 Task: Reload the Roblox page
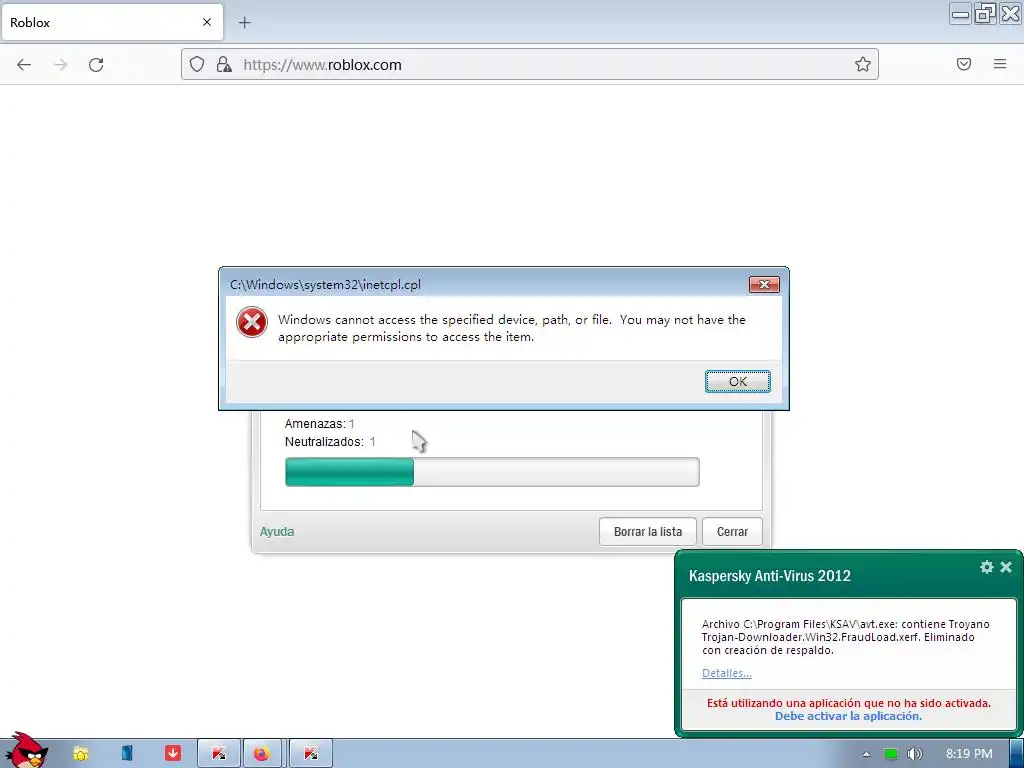point(96,65)
